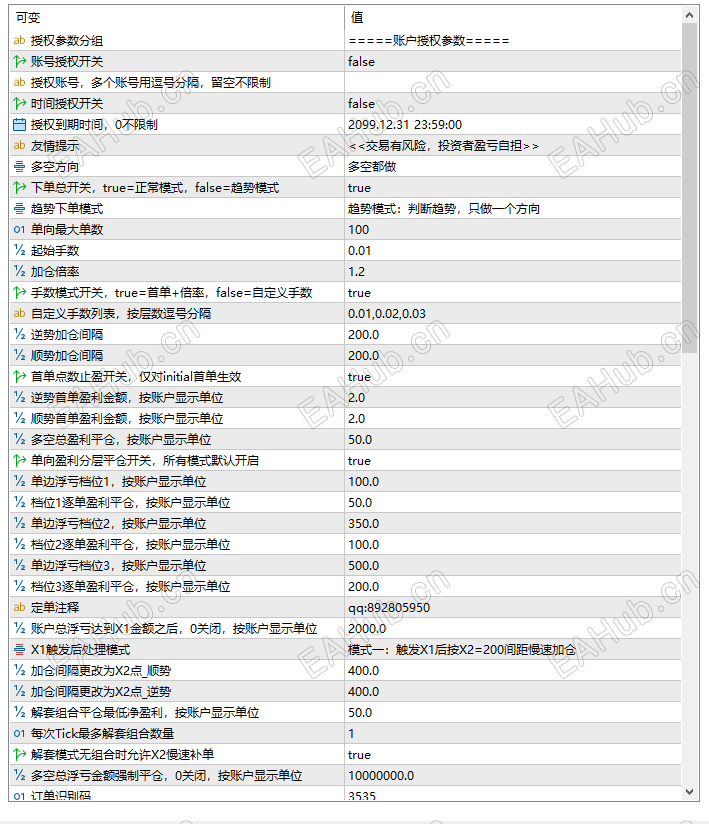
Task: Select the 逆势首单盈利金额 row label
Action: (127, 398)
